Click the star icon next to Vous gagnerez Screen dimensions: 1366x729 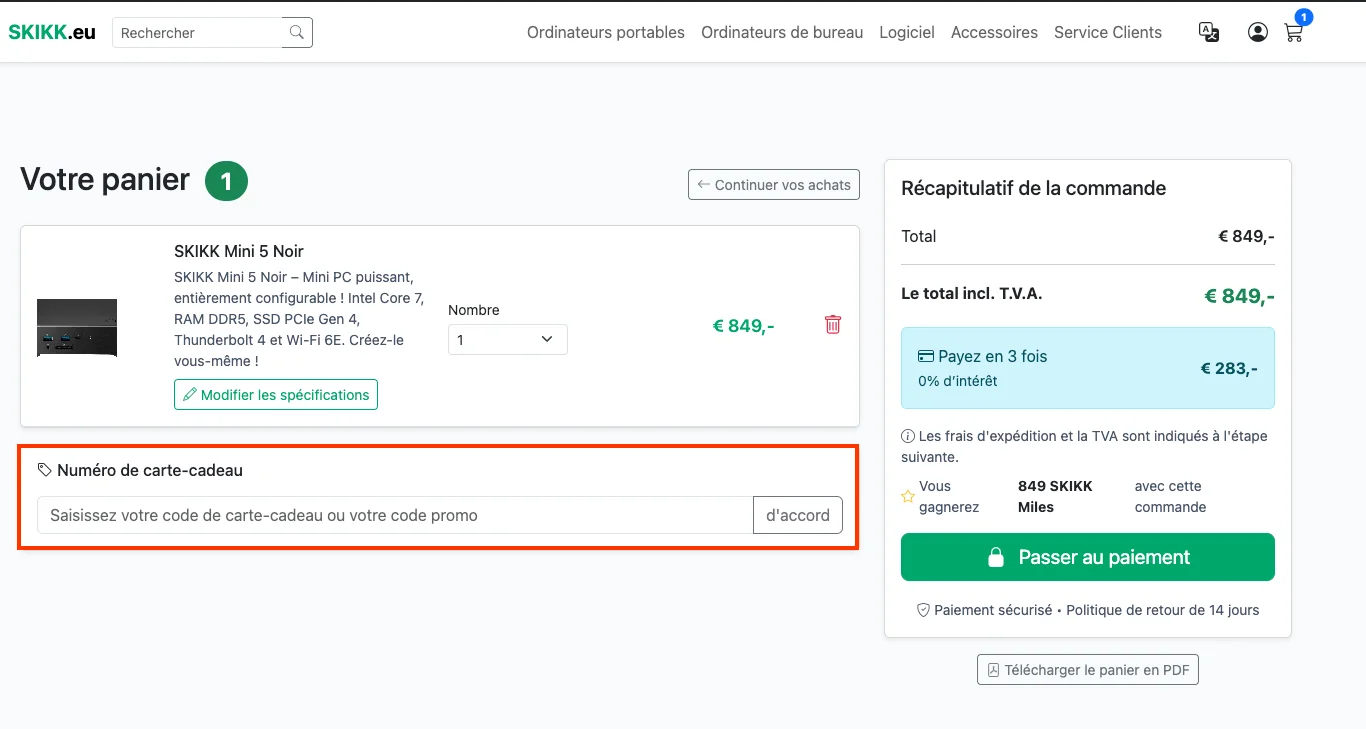[x=908, y=495]
